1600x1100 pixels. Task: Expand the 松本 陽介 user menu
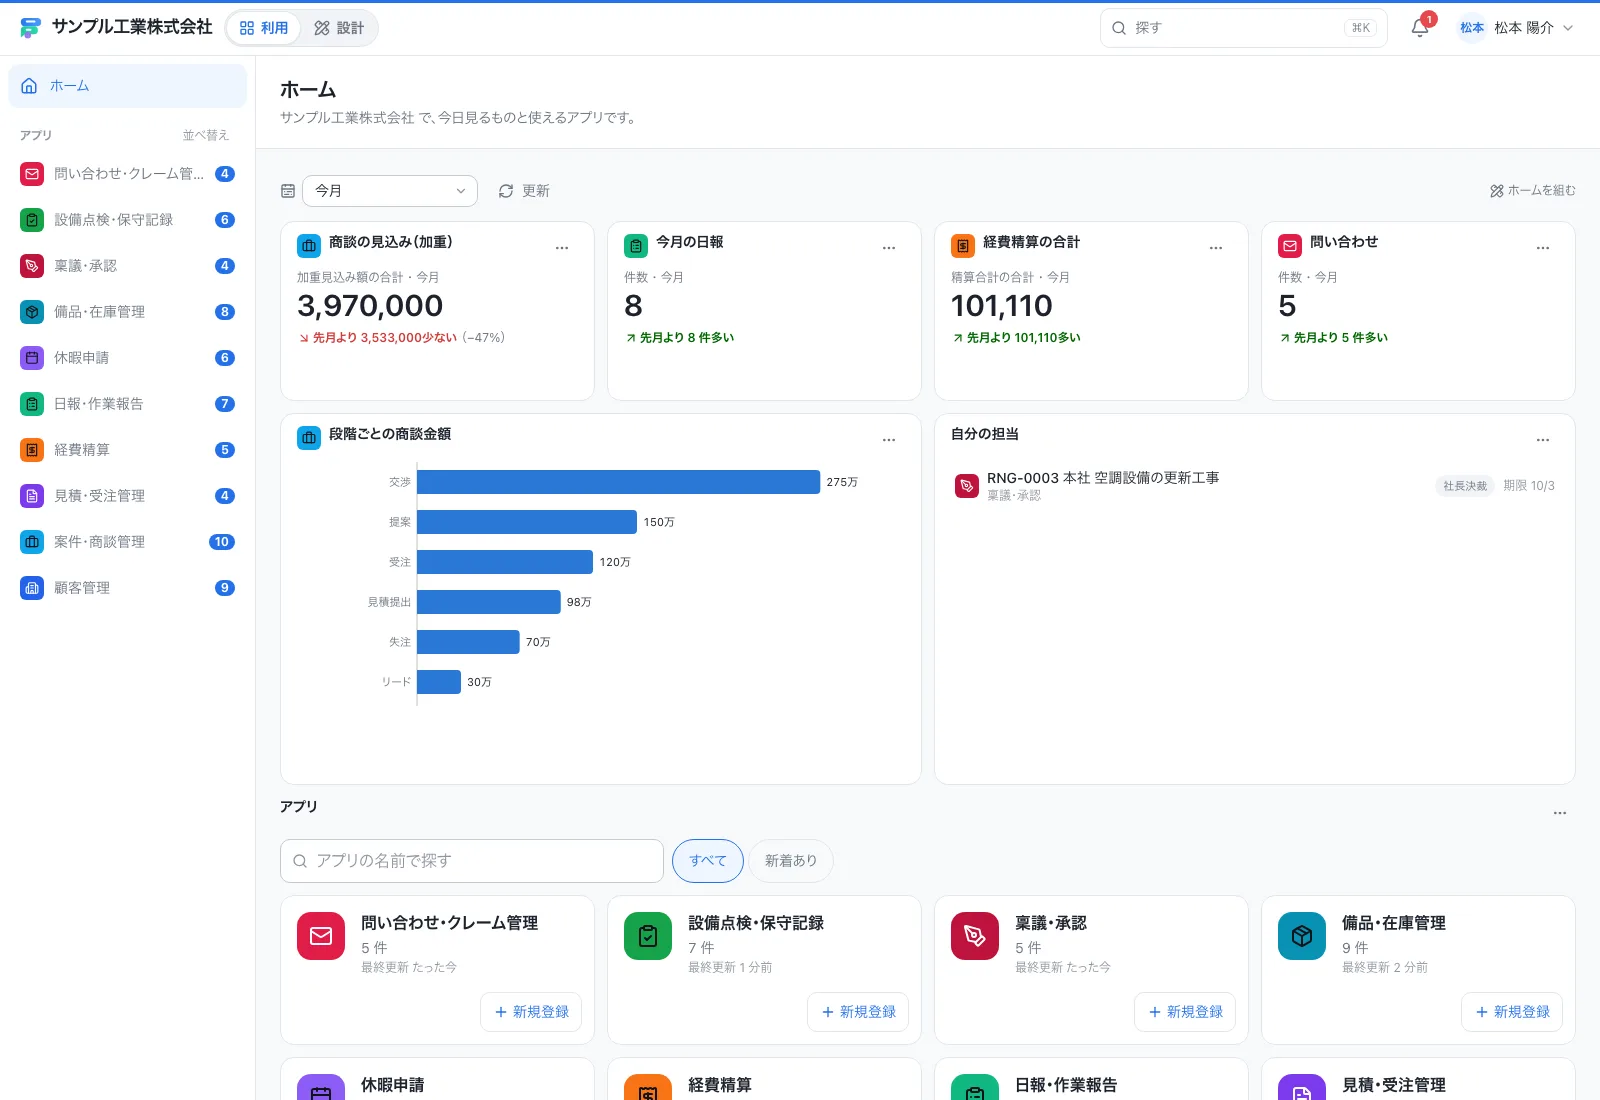[1516, 28]
